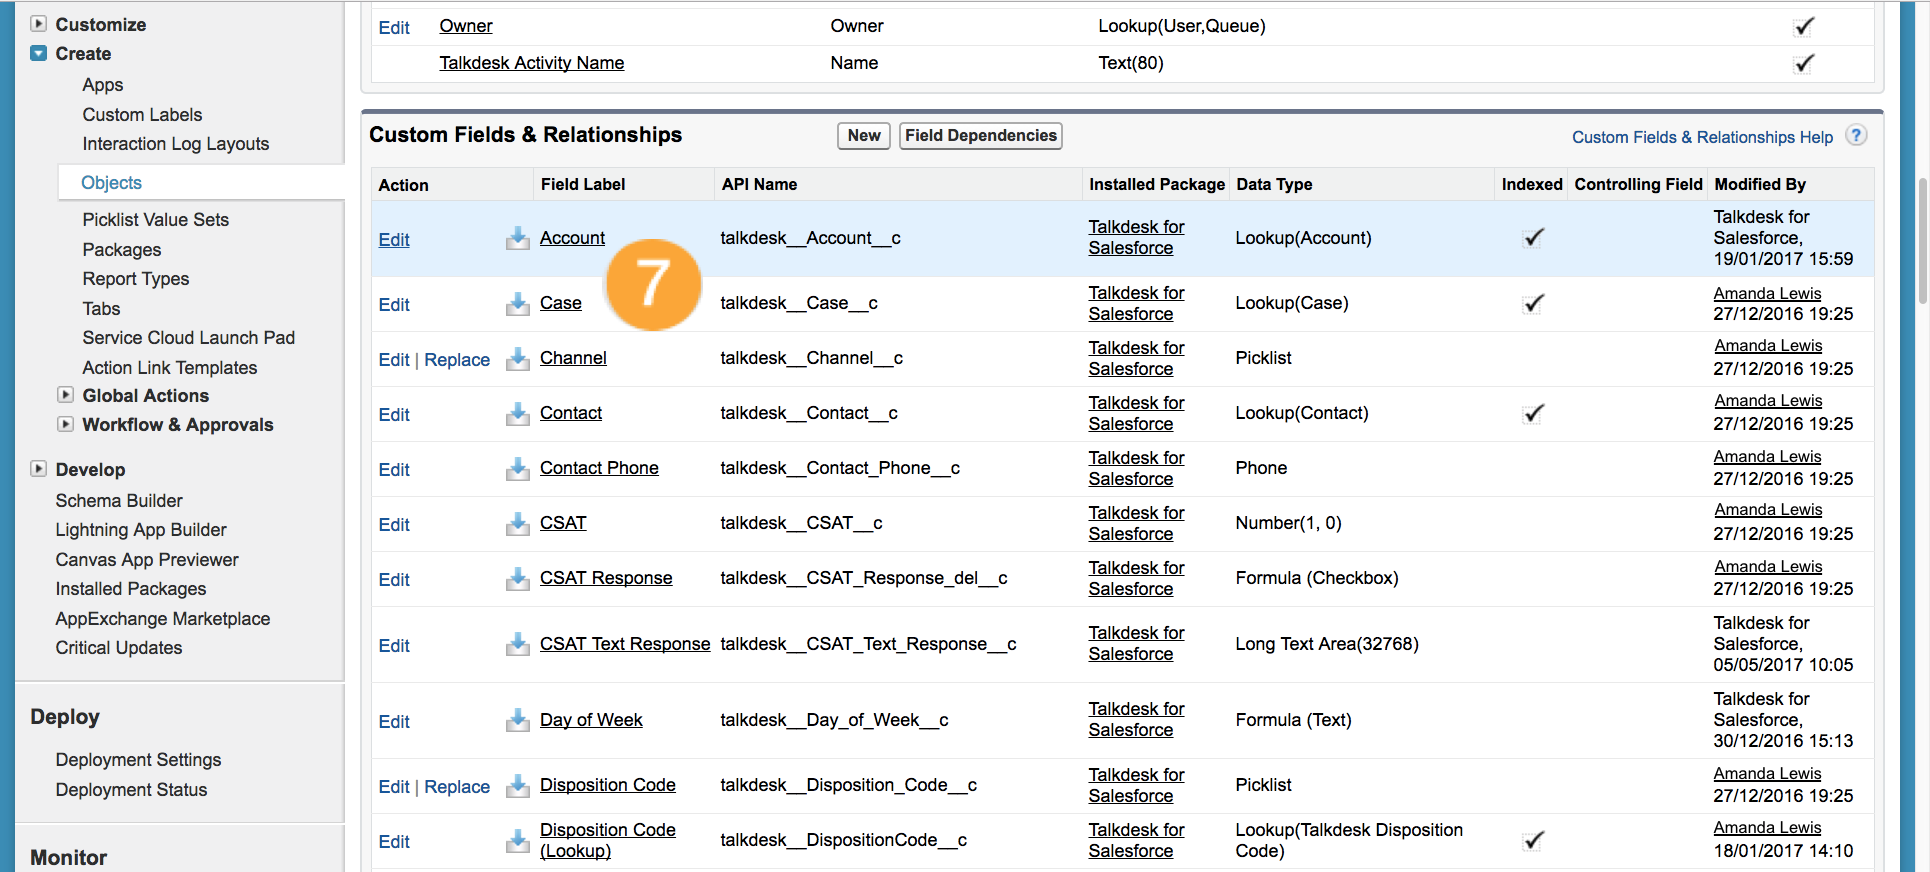Open Talkdesk for Salesforce package in Account row
1930x872 pixels.
(x=1136, y=238)
